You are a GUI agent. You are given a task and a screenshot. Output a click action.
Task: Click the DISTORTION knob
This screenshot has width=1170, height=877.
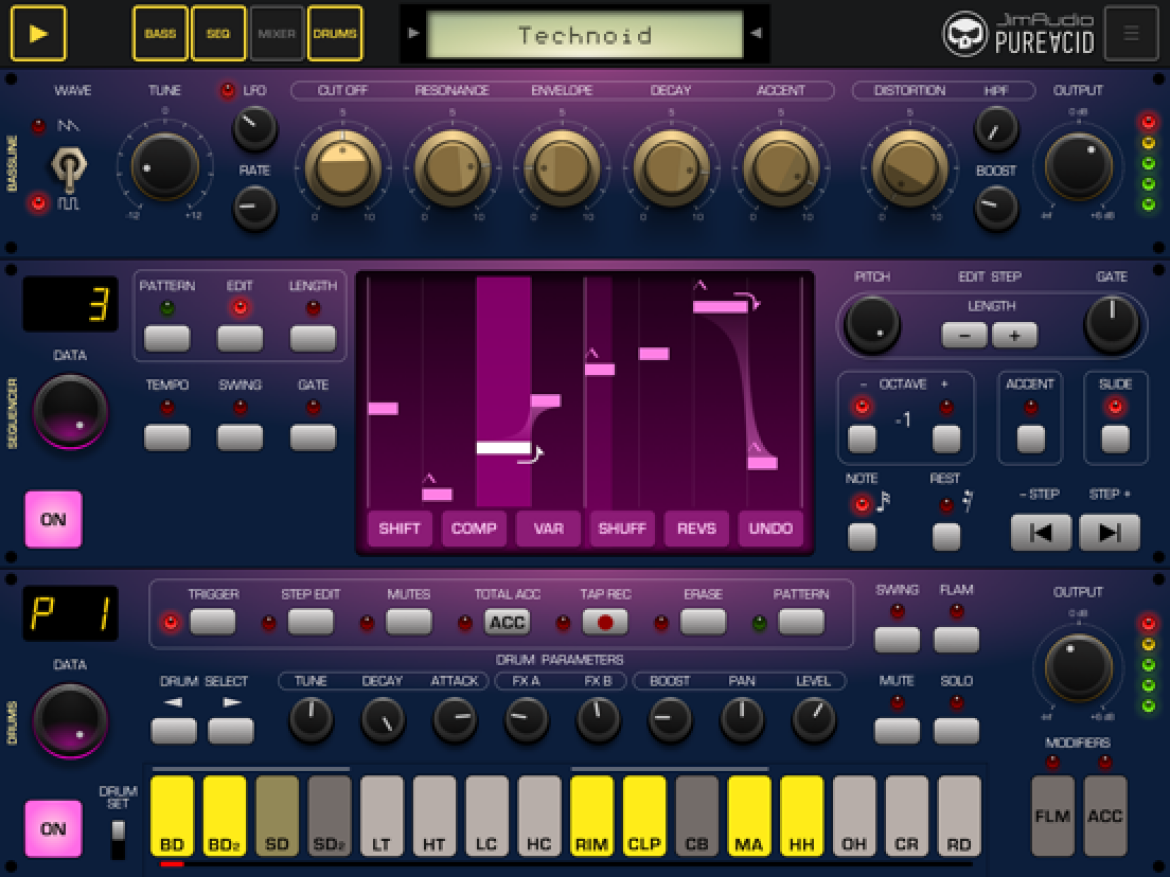coord(910,167)
